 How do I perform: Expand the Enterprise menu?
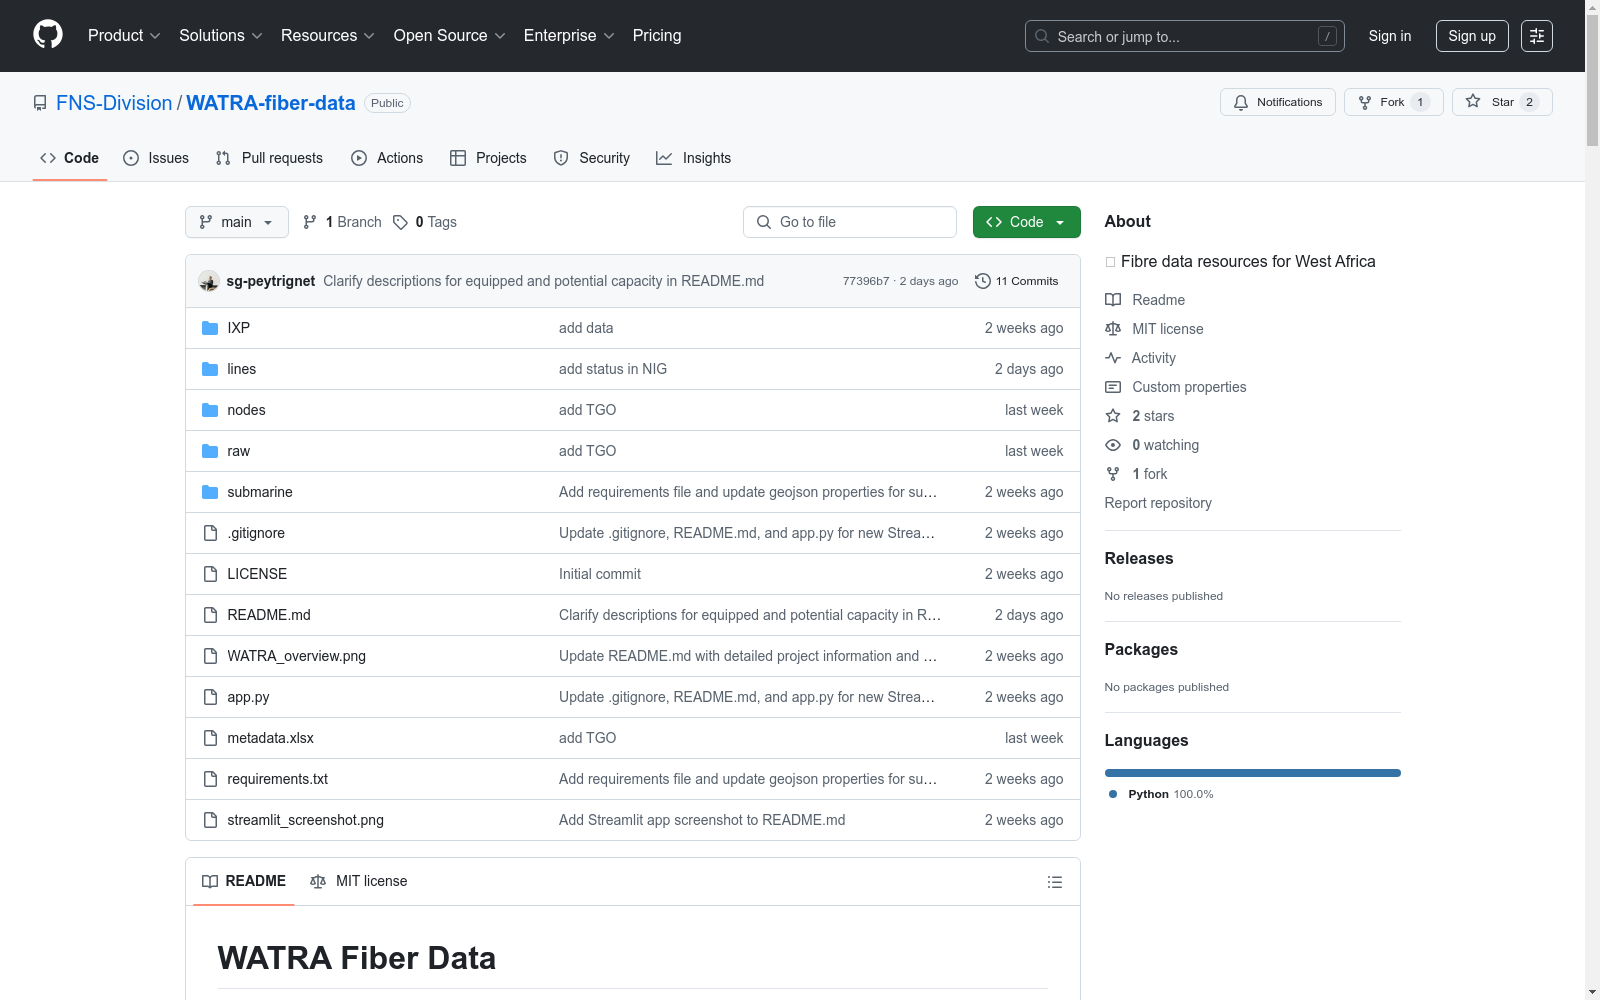(x=569, y=36)
